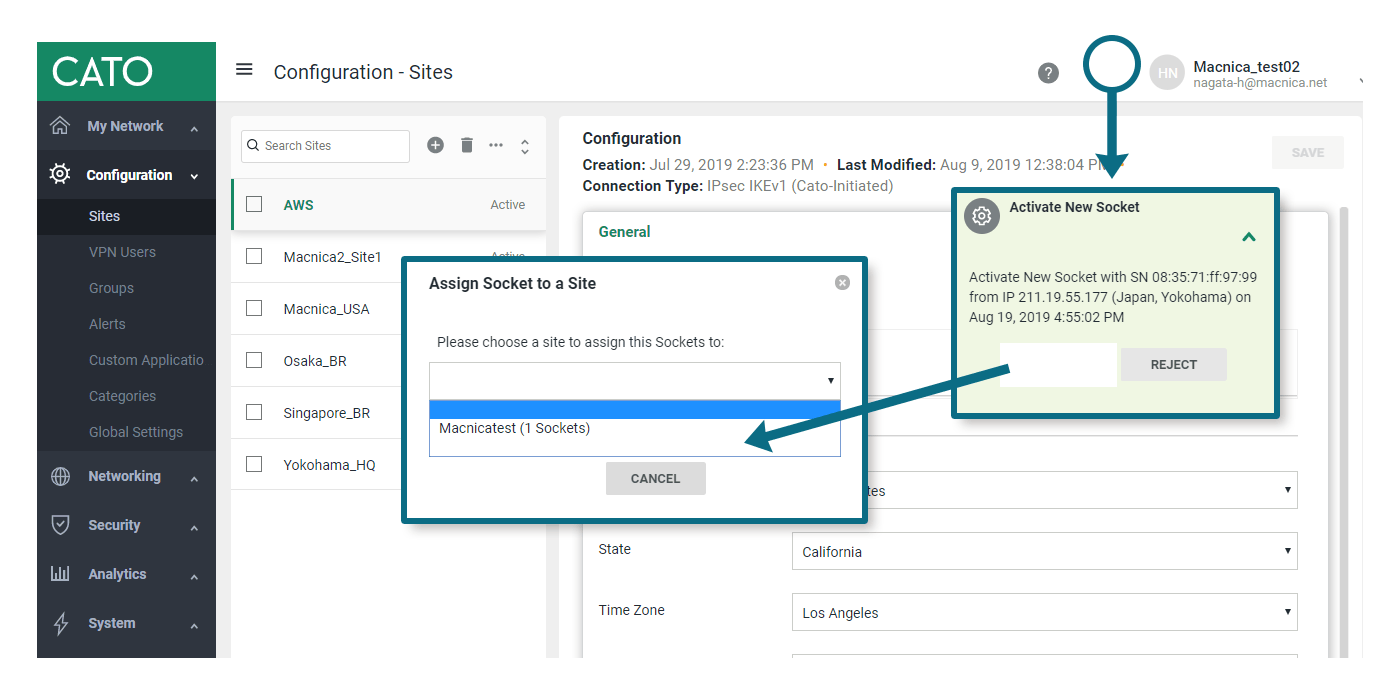Click the SAVE button
The width and height of the screenshot is (1400, 700).
coord(1308,152)
